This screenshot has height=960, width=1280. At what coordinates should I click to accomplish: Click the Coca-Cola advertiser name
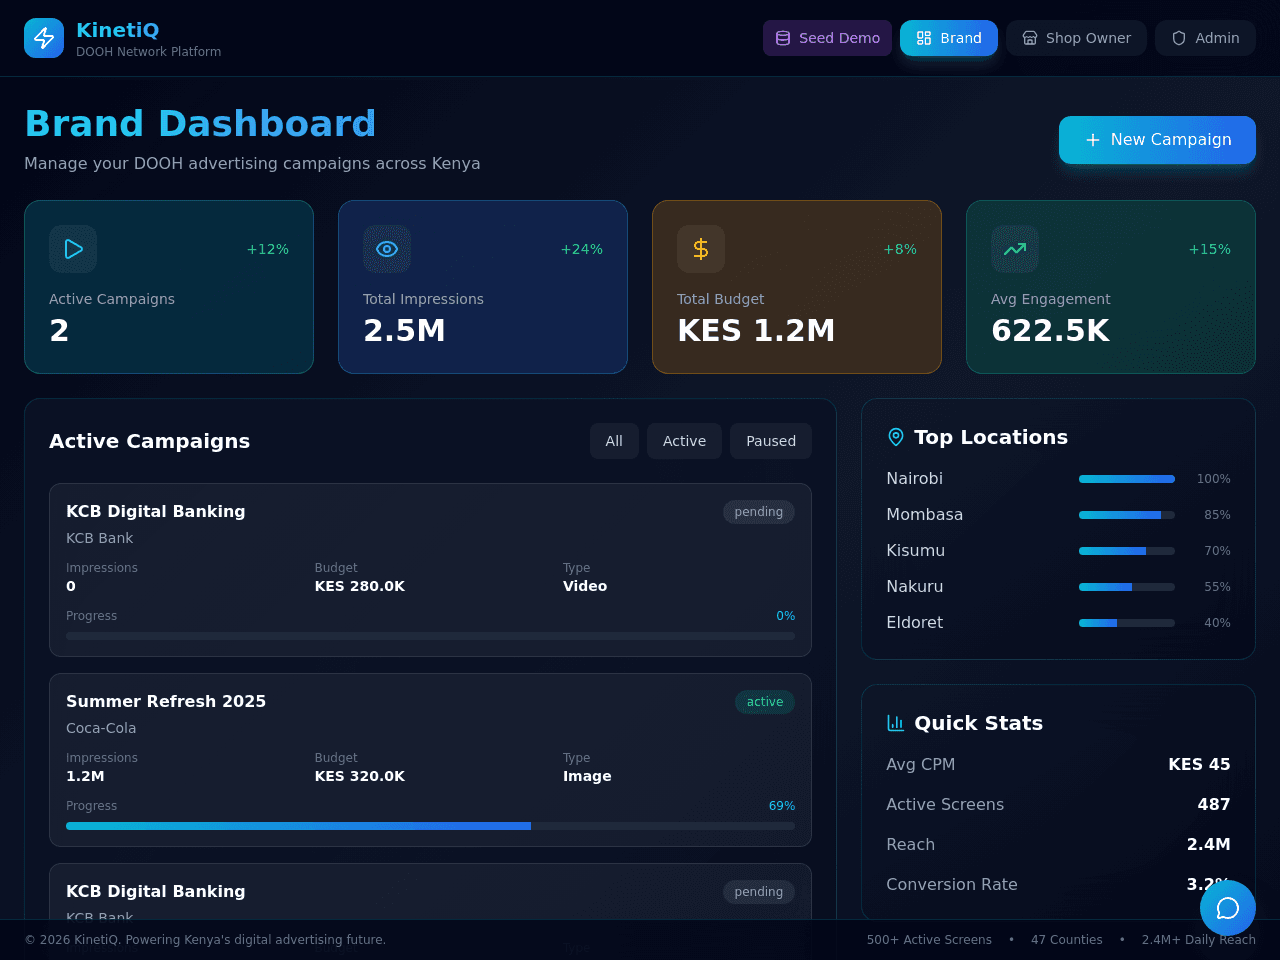pos(101,728)
